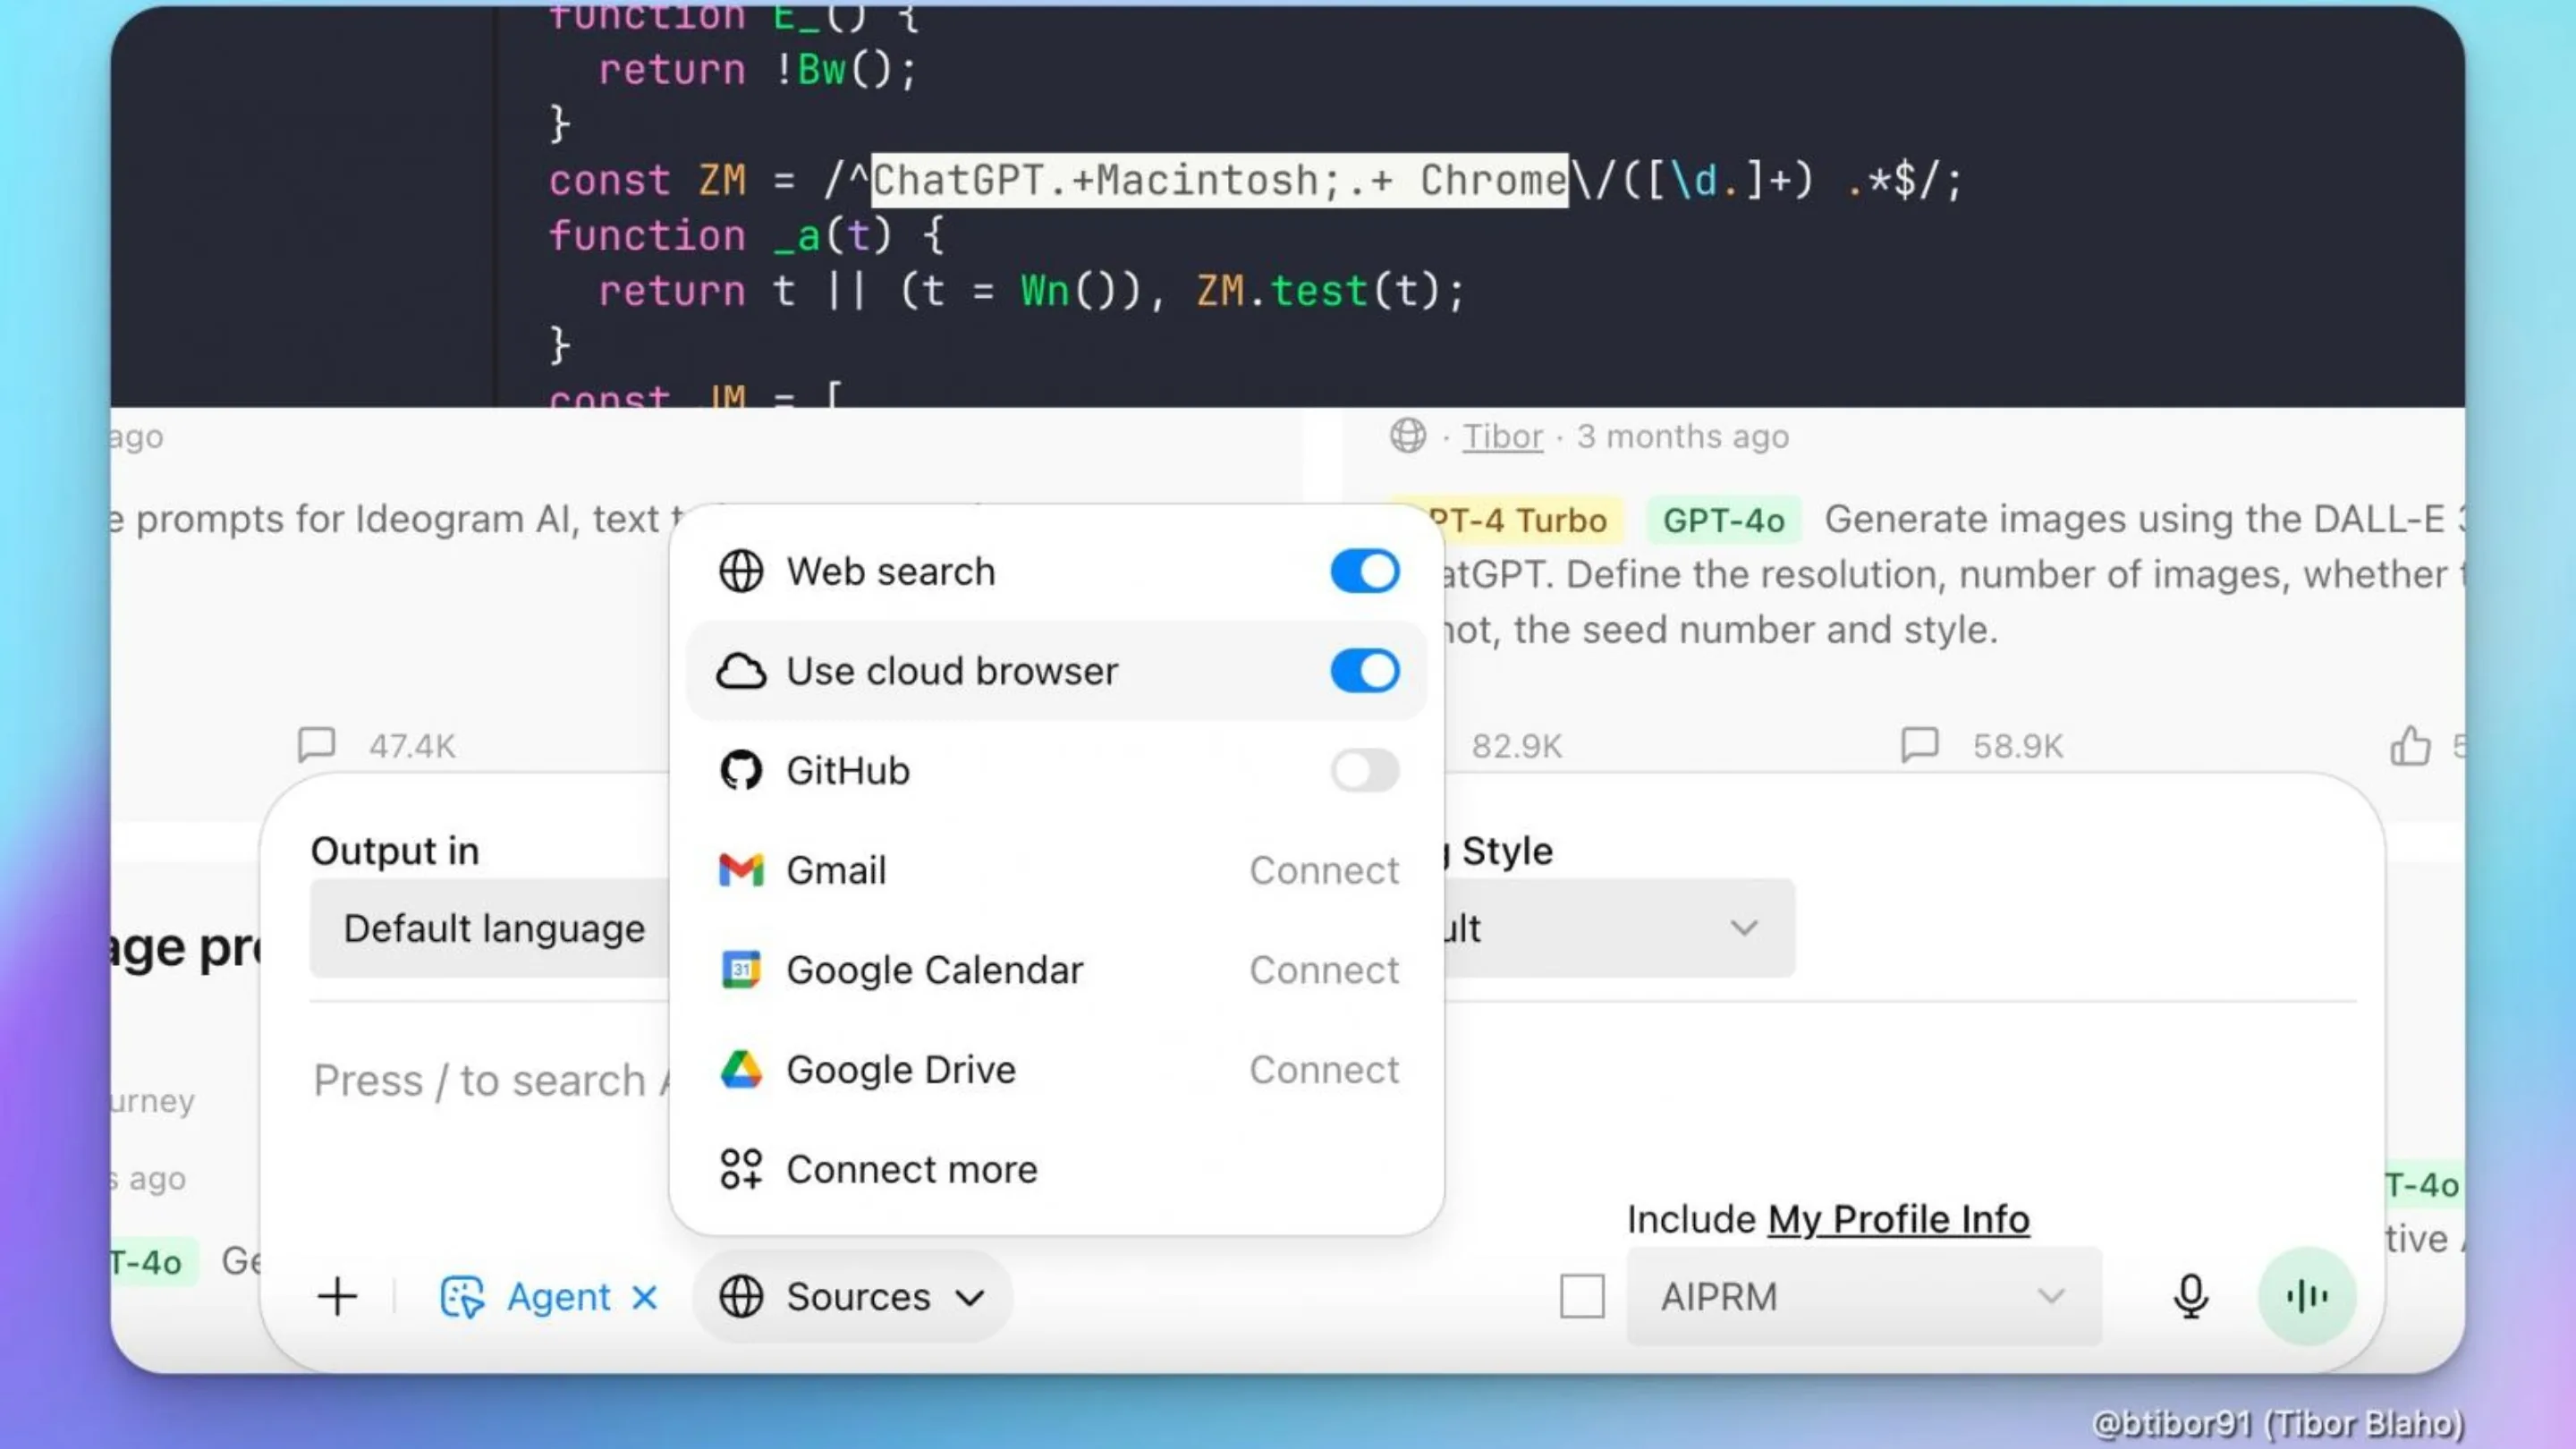Select the Web search menu row
Viewport: 2576px width, 1449px height.
click(1056, 571)
